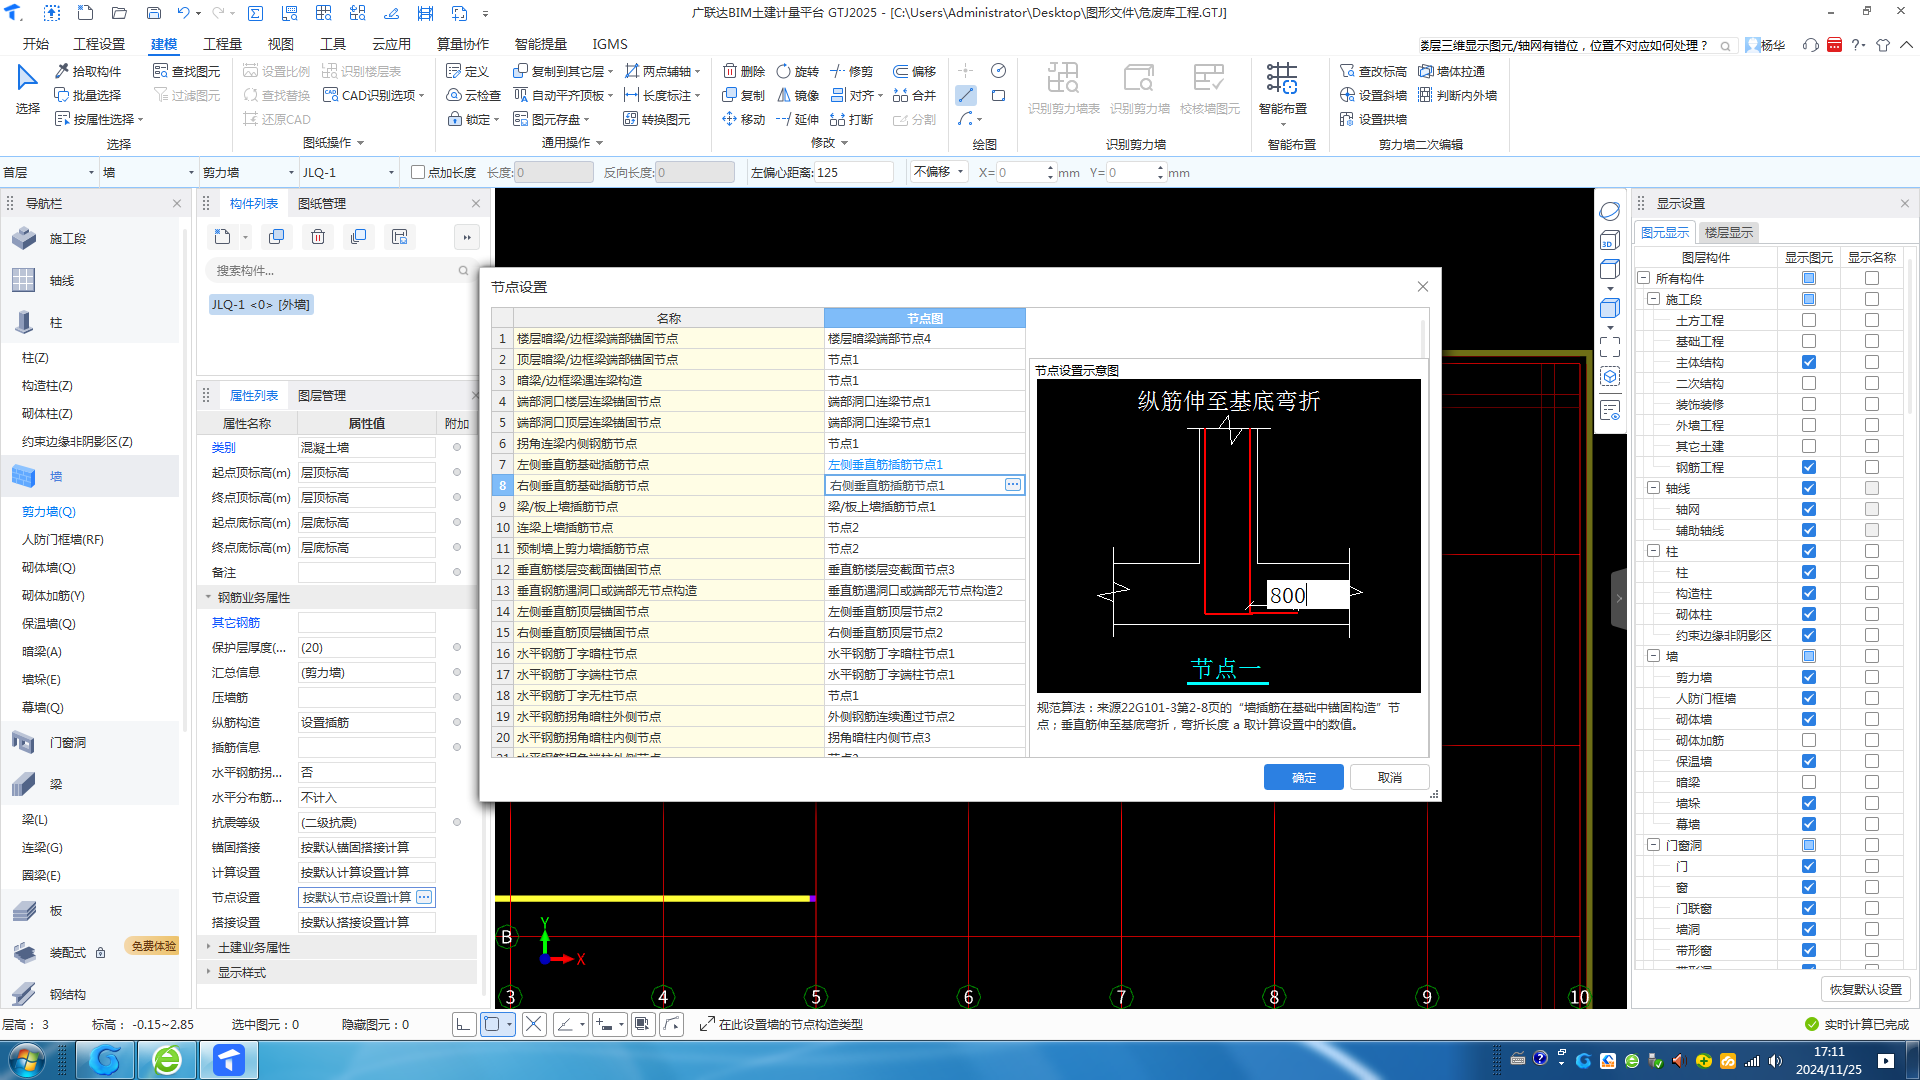Click 取消 in the 节点设置 dialog
Viewport: 1920px width, 1080px height.
tap(1389, 777)
